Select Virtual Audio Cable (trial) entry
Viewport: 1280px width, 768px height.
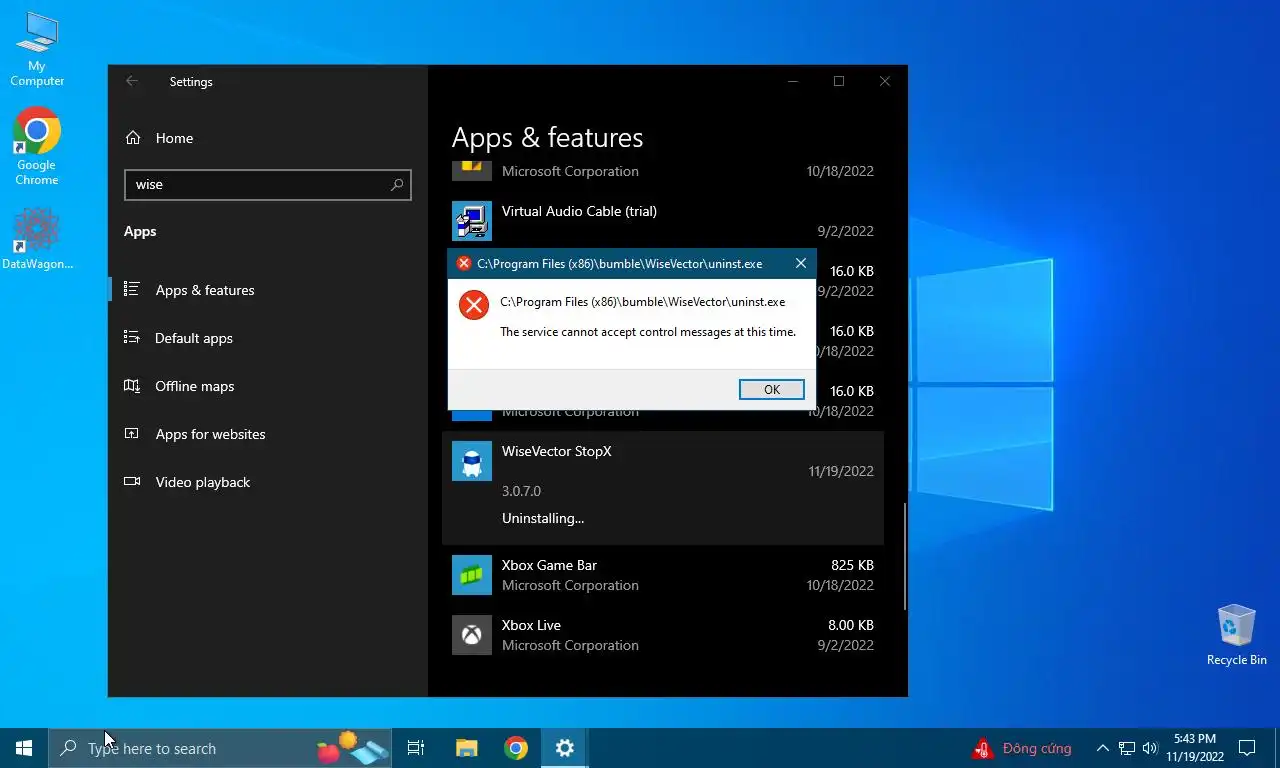tap(663, 220)
